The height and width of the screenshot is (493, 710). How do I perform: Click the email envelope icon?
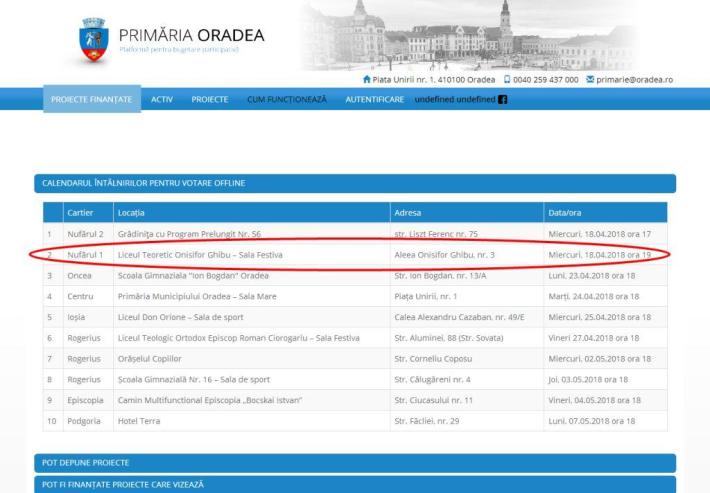pyautogui.click(x=590, y=79)
